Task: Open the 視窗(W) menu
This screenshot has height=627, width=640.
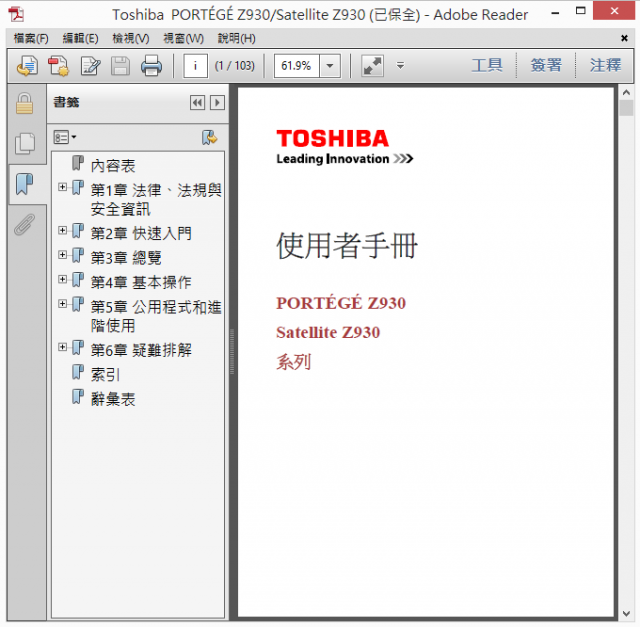Action: click(x=183, y=38)
